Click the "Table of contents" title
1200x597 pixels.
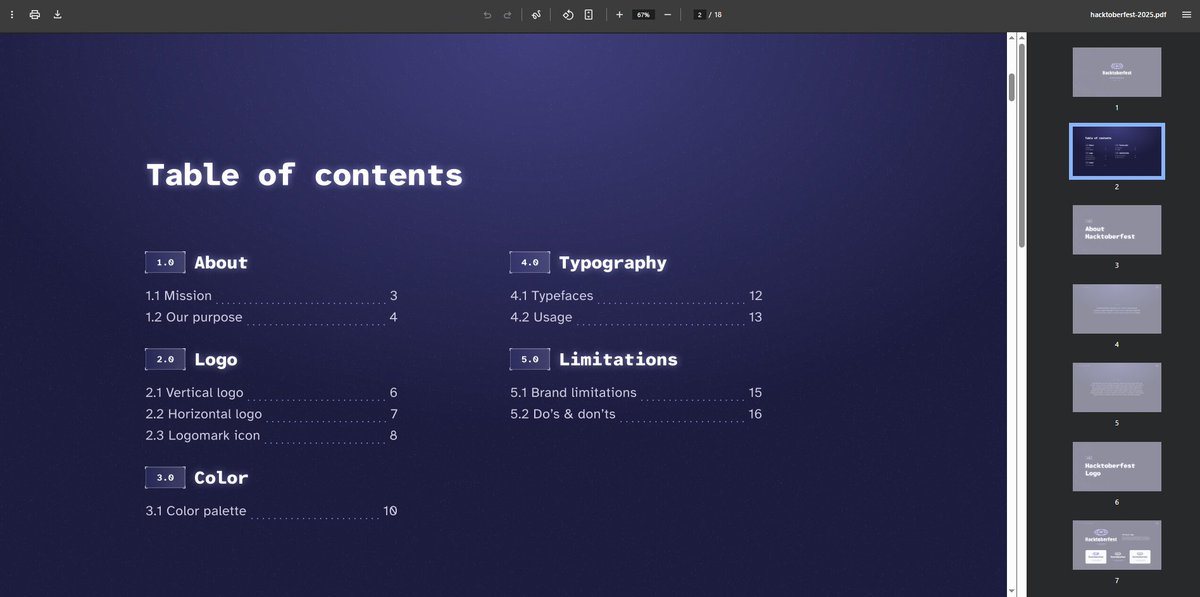click(x=305, y=175)
